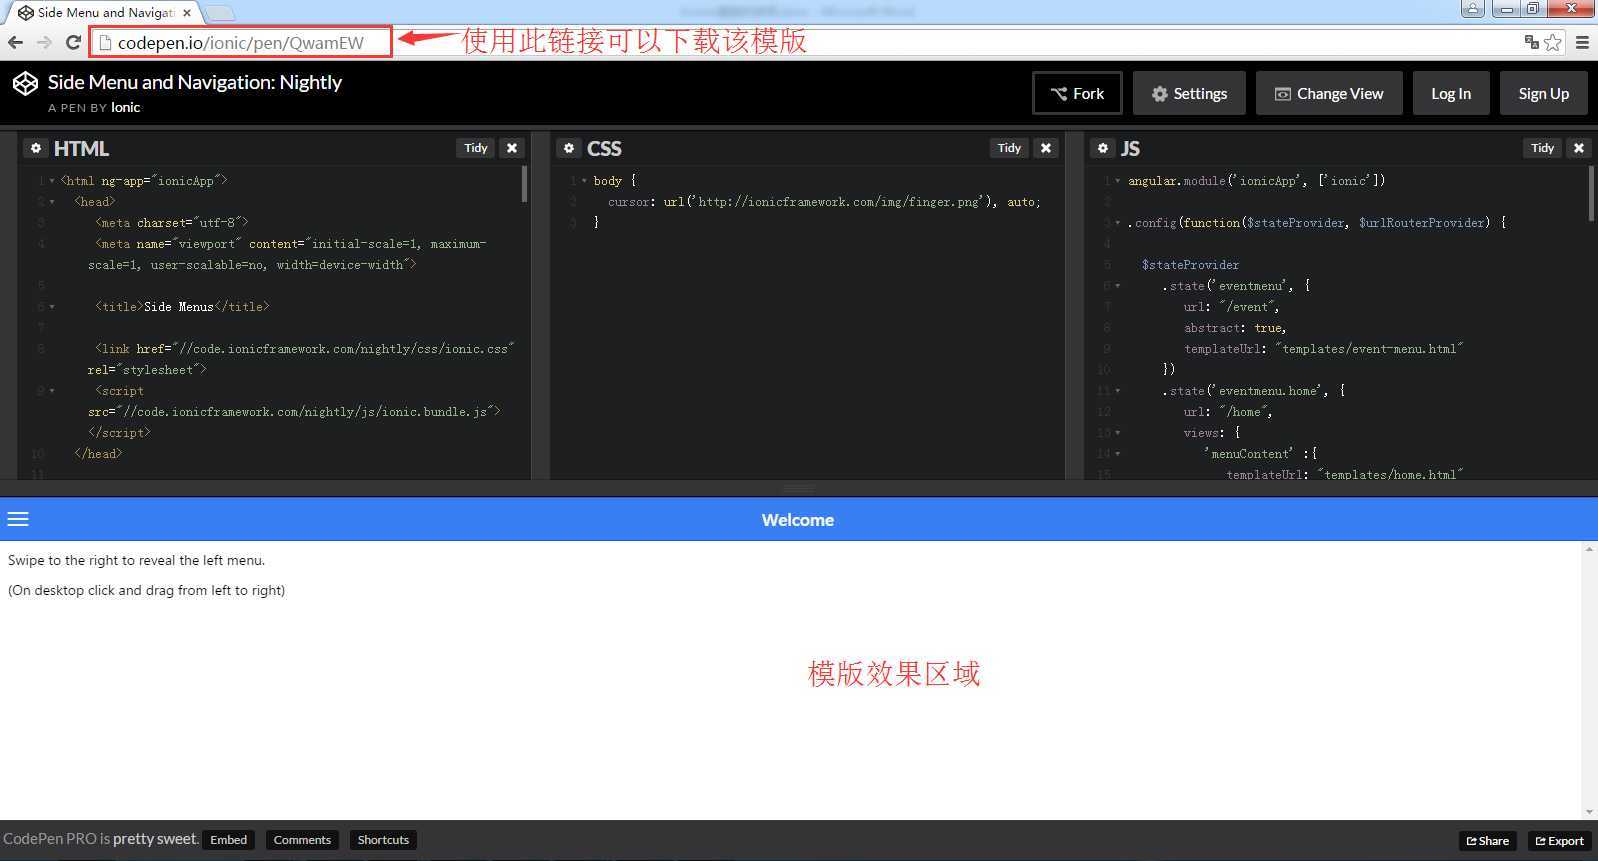The width and height of the screenshot is (1598, 861).
Task: Tidy the JS code
Action: tap(1543, 148)
